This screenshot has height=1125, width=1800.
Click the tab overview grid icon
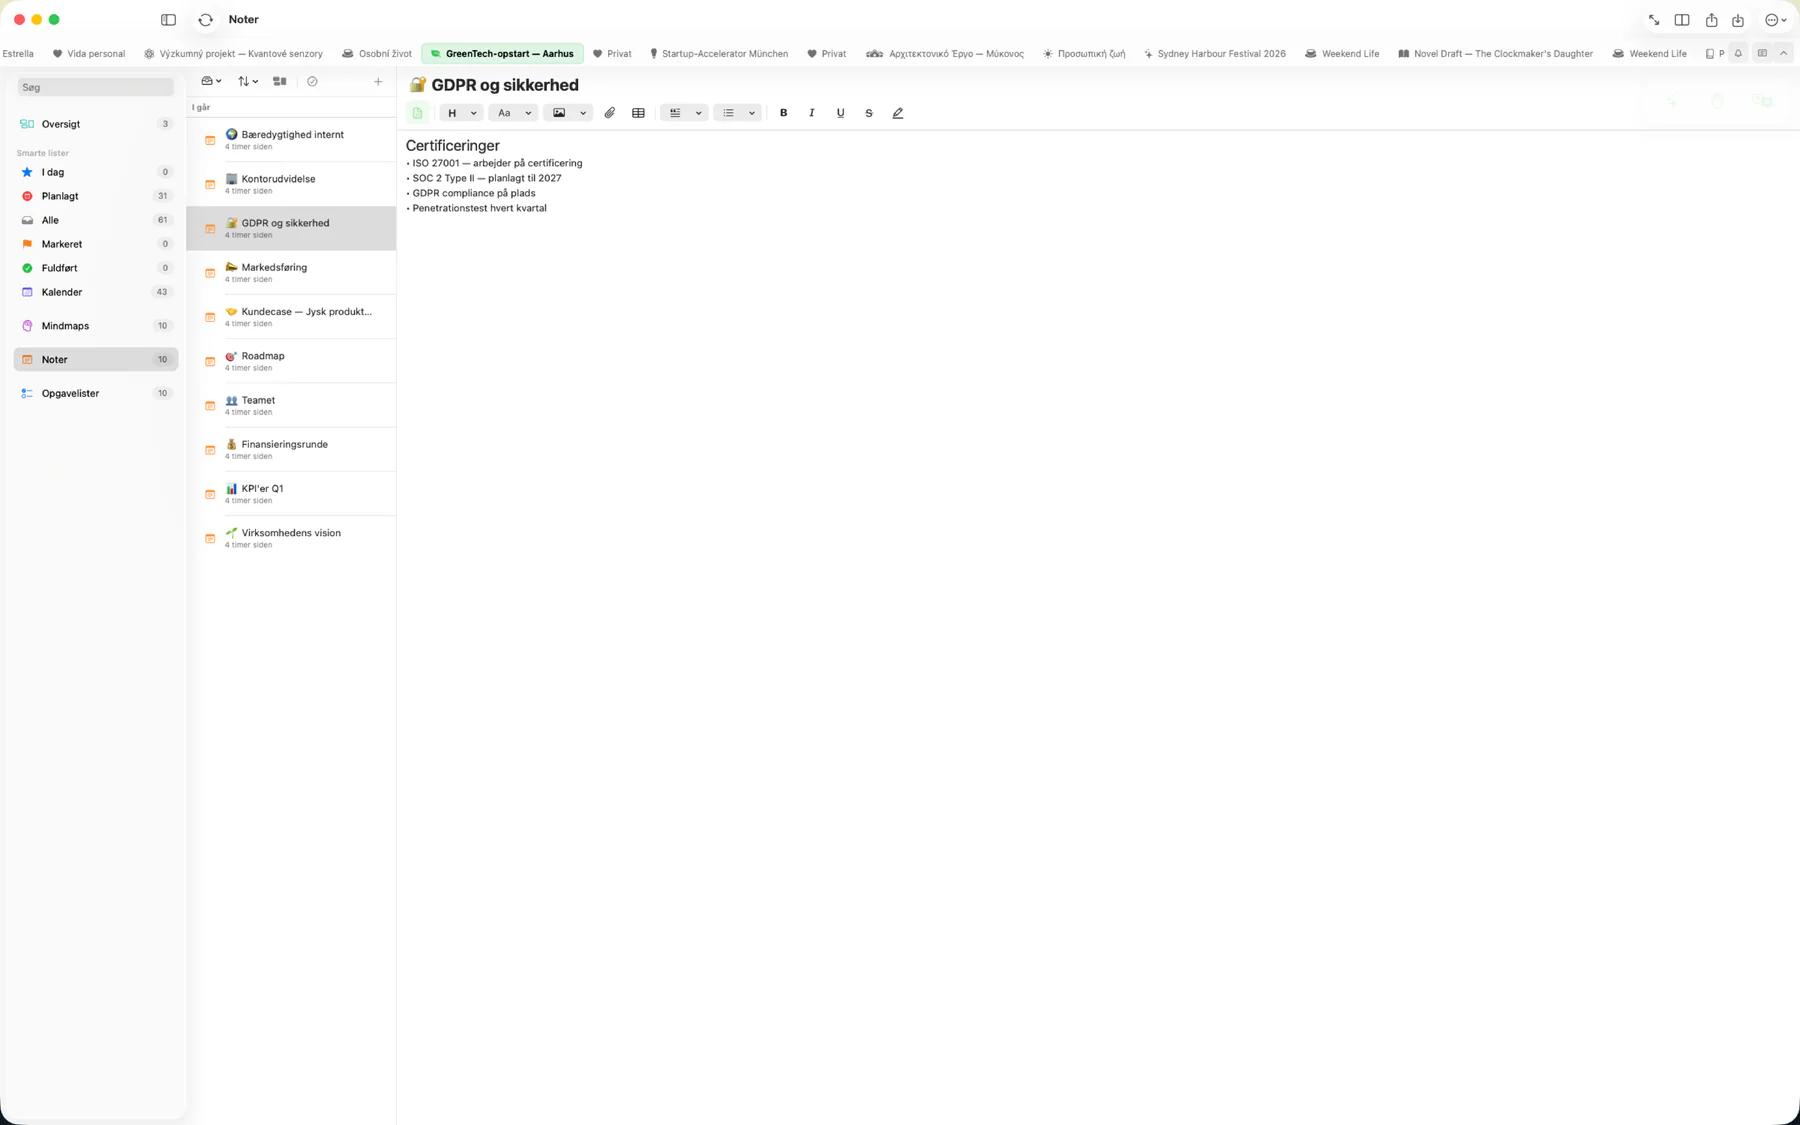coord(1762,54)
